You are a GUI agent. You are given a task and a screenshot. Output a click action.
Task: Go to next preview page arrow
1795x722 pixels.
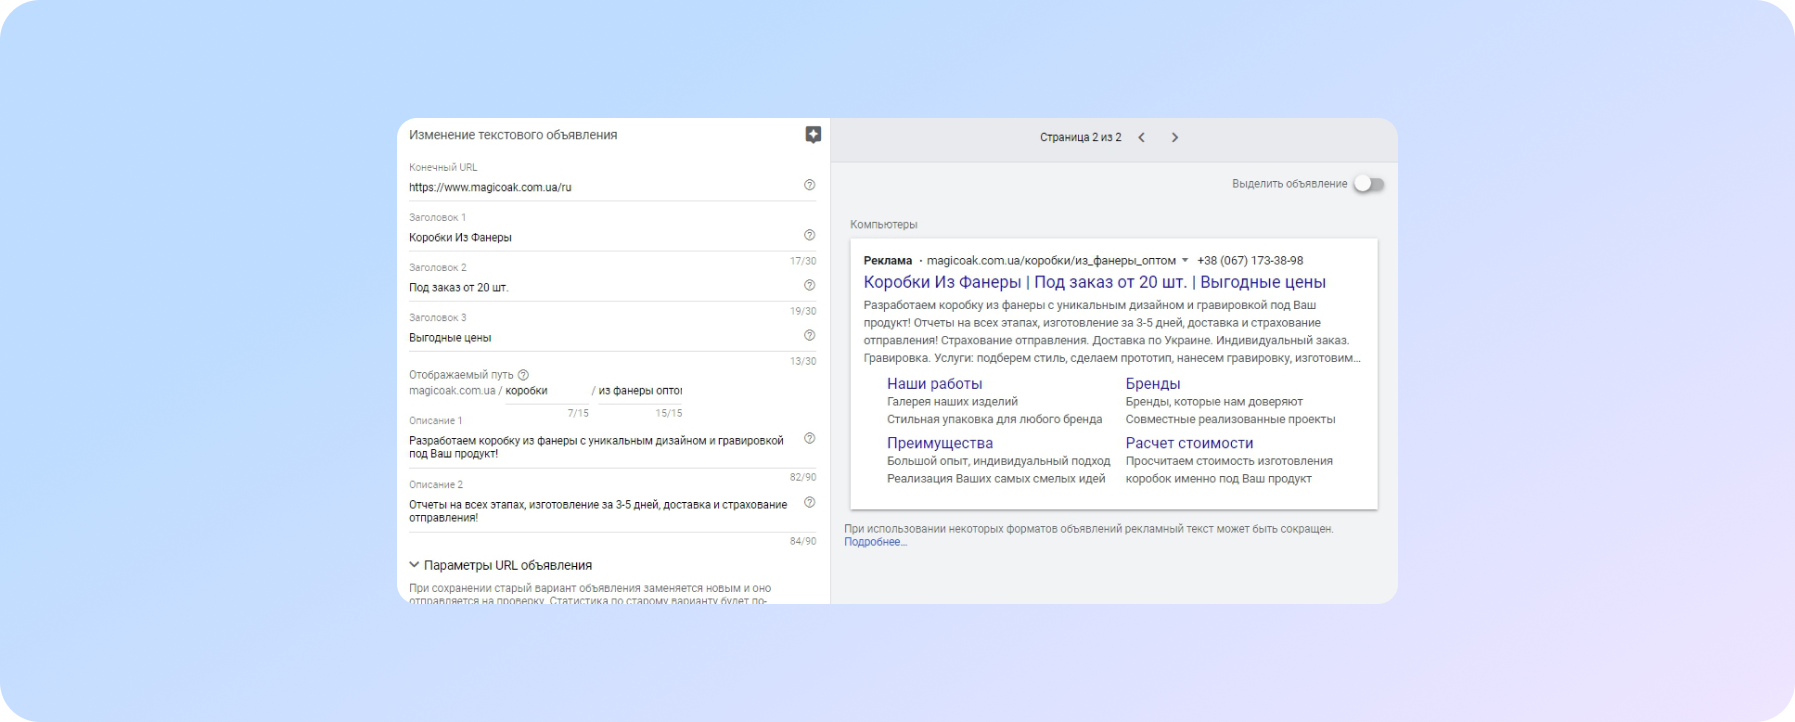1175,137
